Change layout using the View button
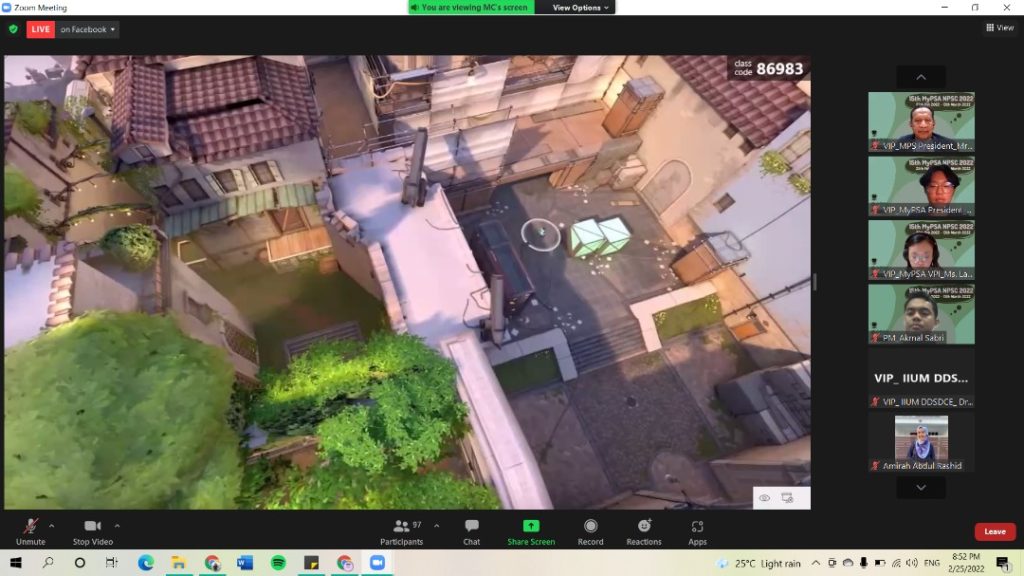 coord(999,28)
